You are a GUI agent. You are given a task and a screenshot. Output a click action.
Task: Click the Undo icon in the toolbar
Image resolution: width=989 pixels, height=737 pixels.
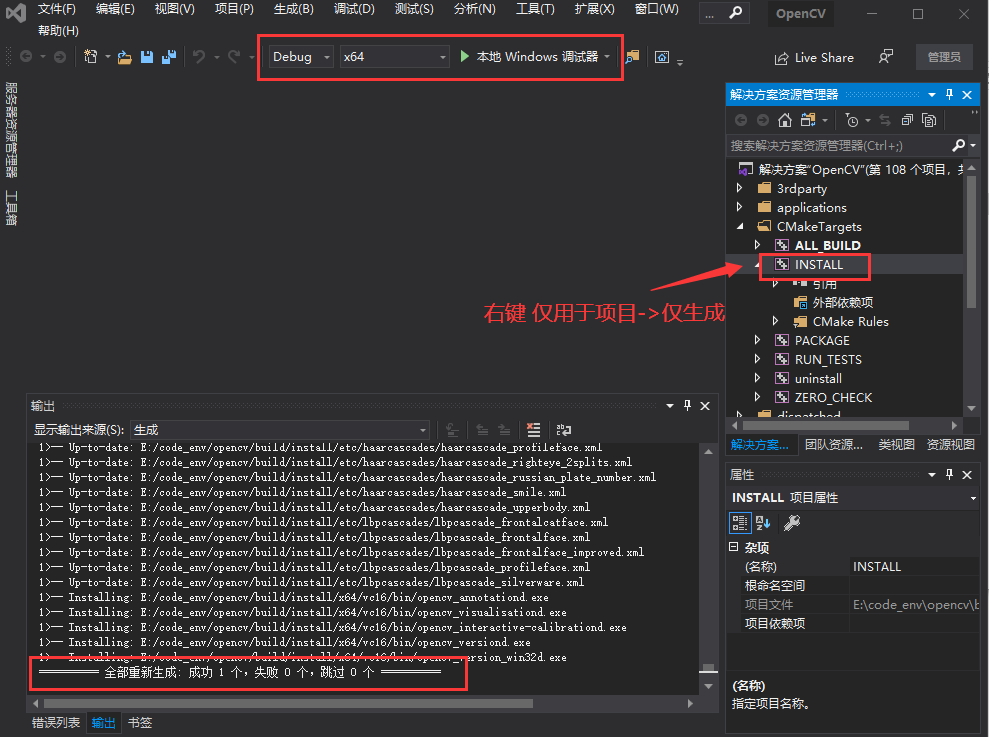pos(198,57)
